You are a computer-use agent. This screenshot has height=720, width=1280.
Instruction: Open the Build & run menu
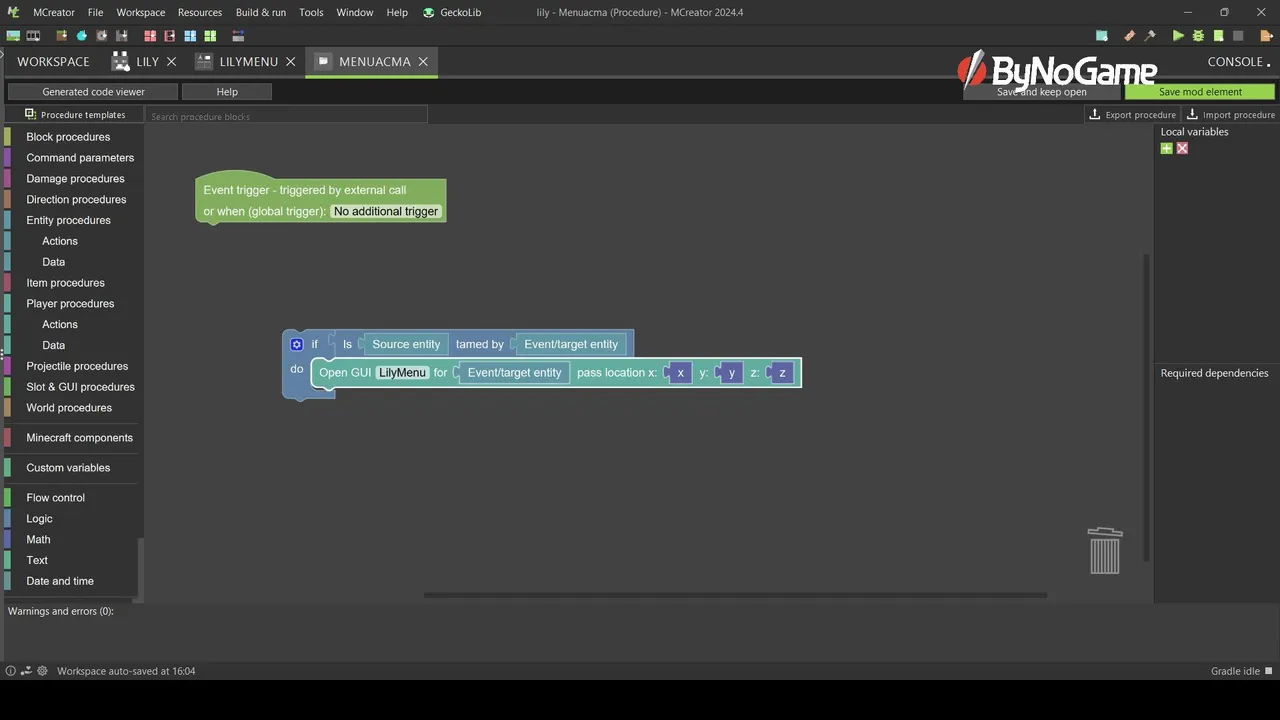coord(261,12)
